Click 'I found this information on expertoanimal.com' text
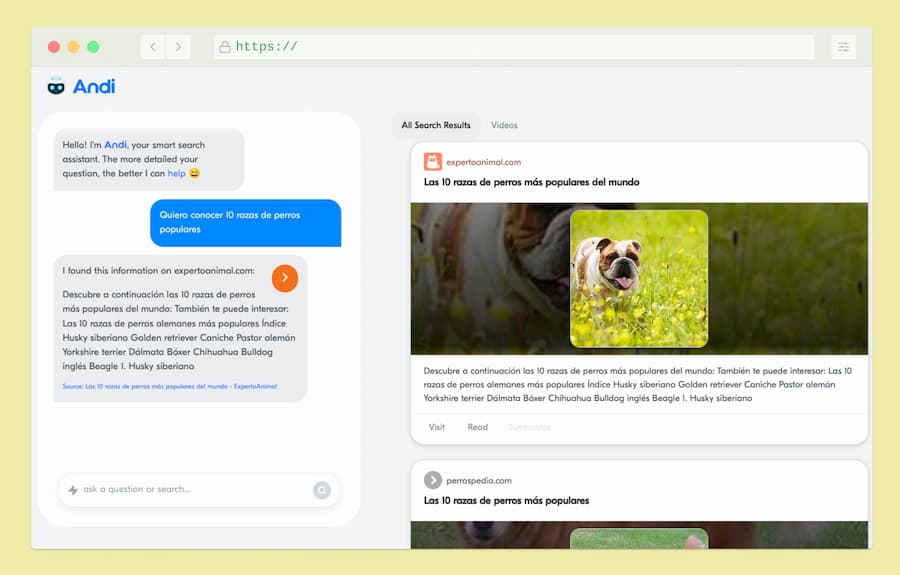 pyautogui.click(x=158, y=270)
